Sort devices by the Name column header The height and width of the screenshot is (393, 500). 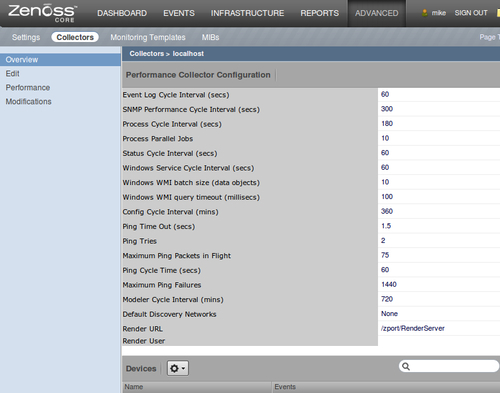click(197, 387)
